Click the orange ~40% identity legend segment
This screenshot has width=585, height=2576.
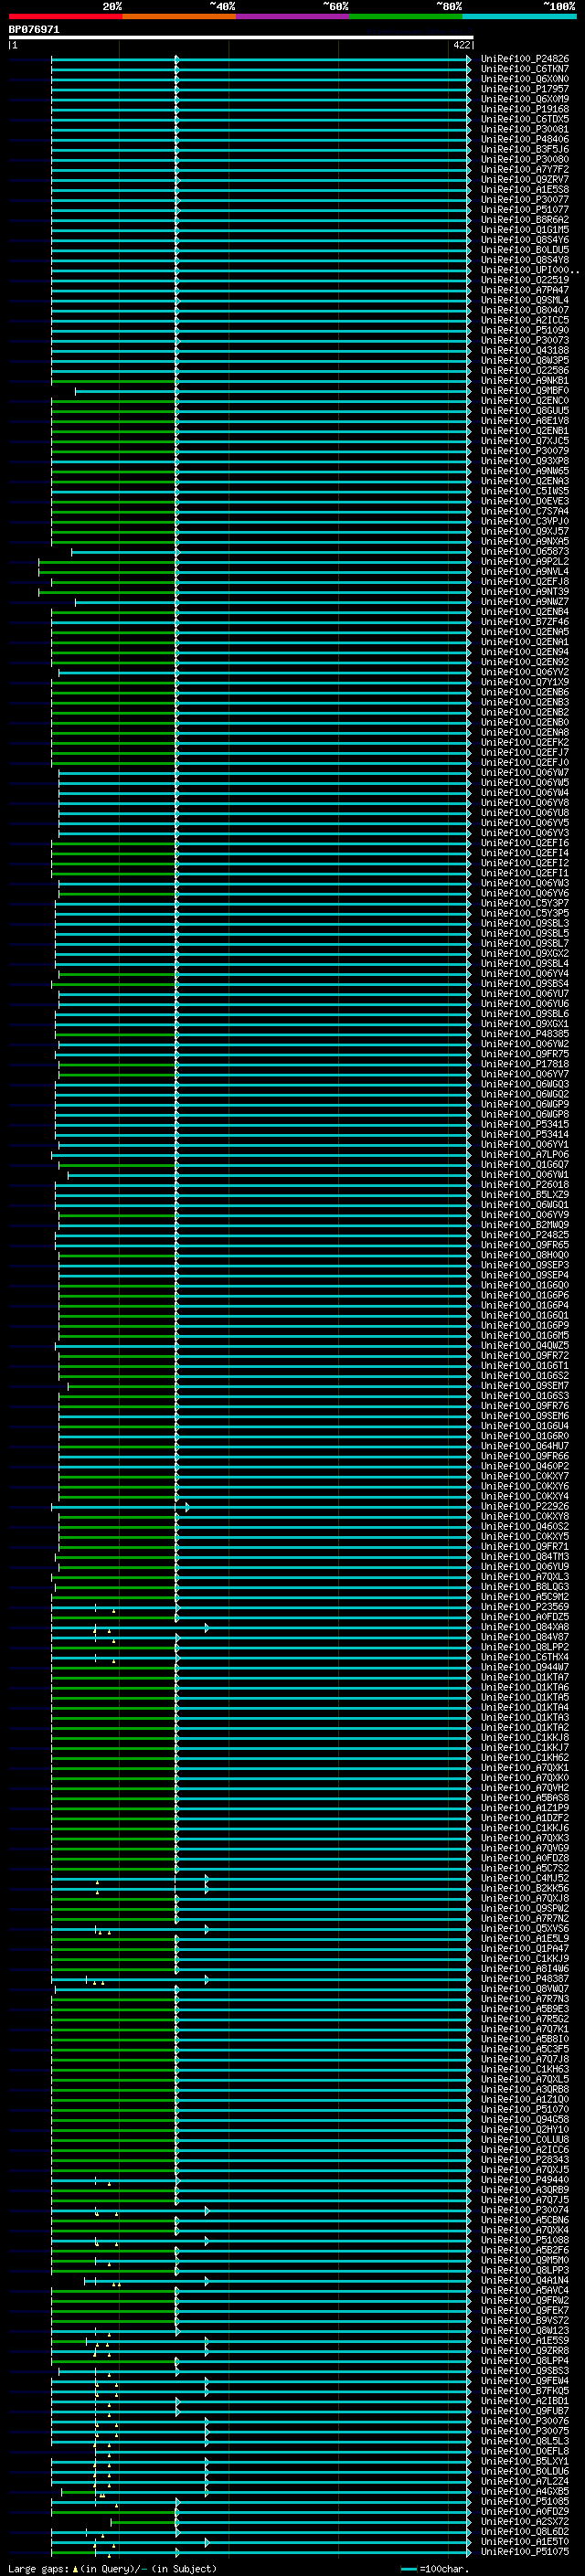click(179, 16)
